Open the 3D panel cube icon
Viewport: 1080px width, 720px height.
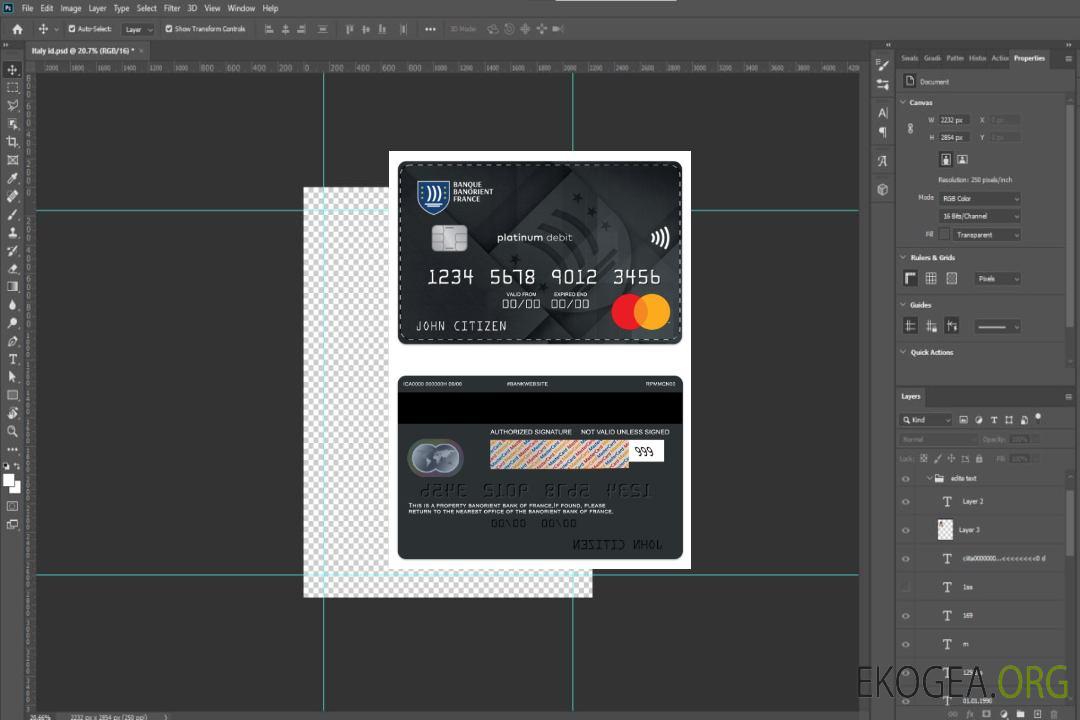(882, 189)
